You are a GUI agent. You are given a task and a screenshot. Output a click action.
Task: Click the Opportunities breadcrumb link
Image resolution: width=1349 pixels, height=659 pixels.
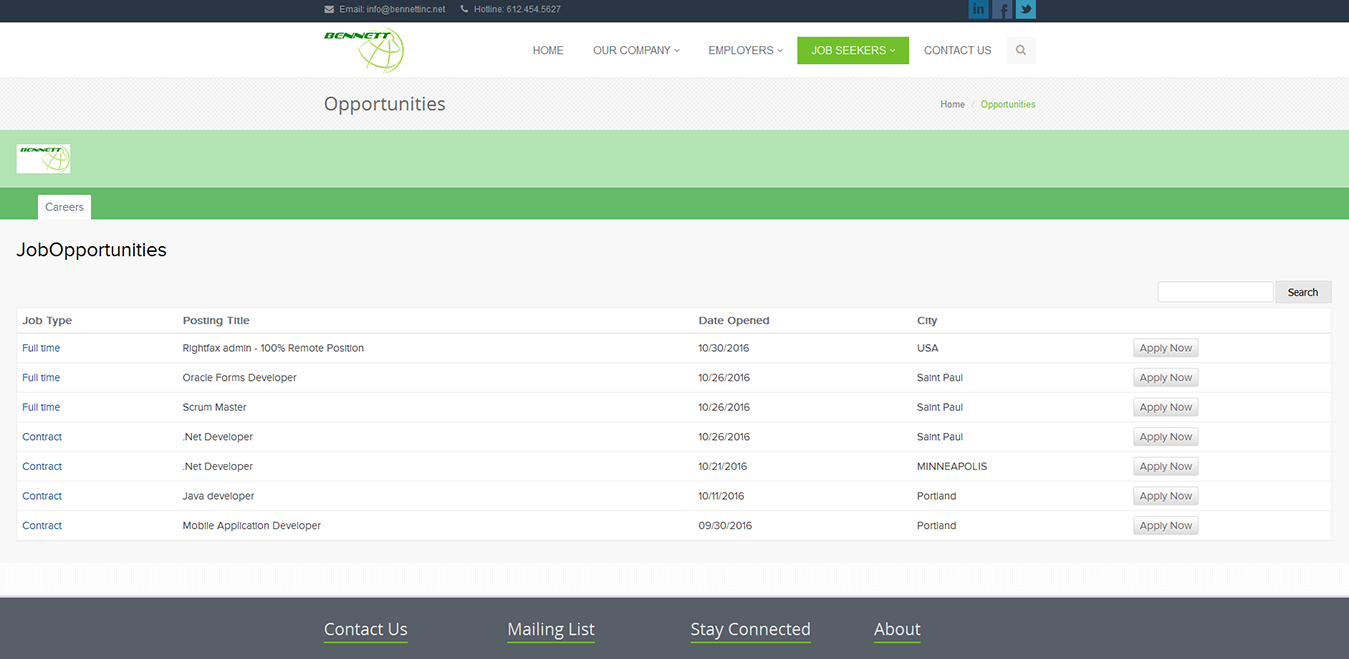(x=1008, y=104)
